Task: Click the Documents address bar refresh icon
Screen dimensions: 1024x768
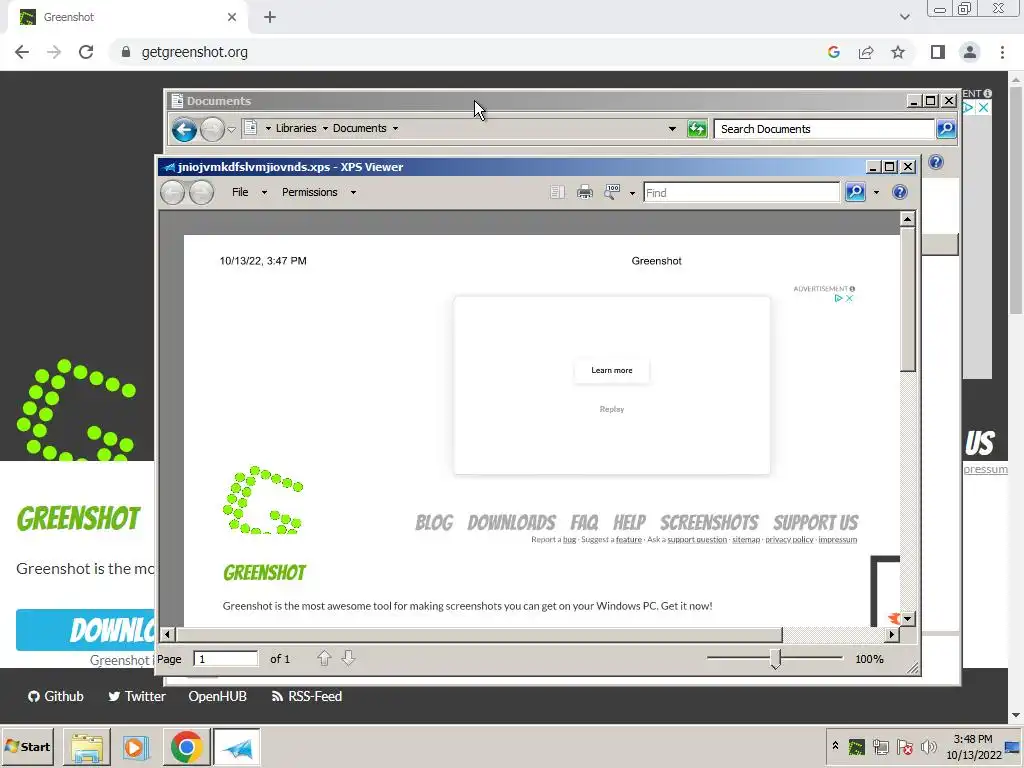Action: pos(697,129)
